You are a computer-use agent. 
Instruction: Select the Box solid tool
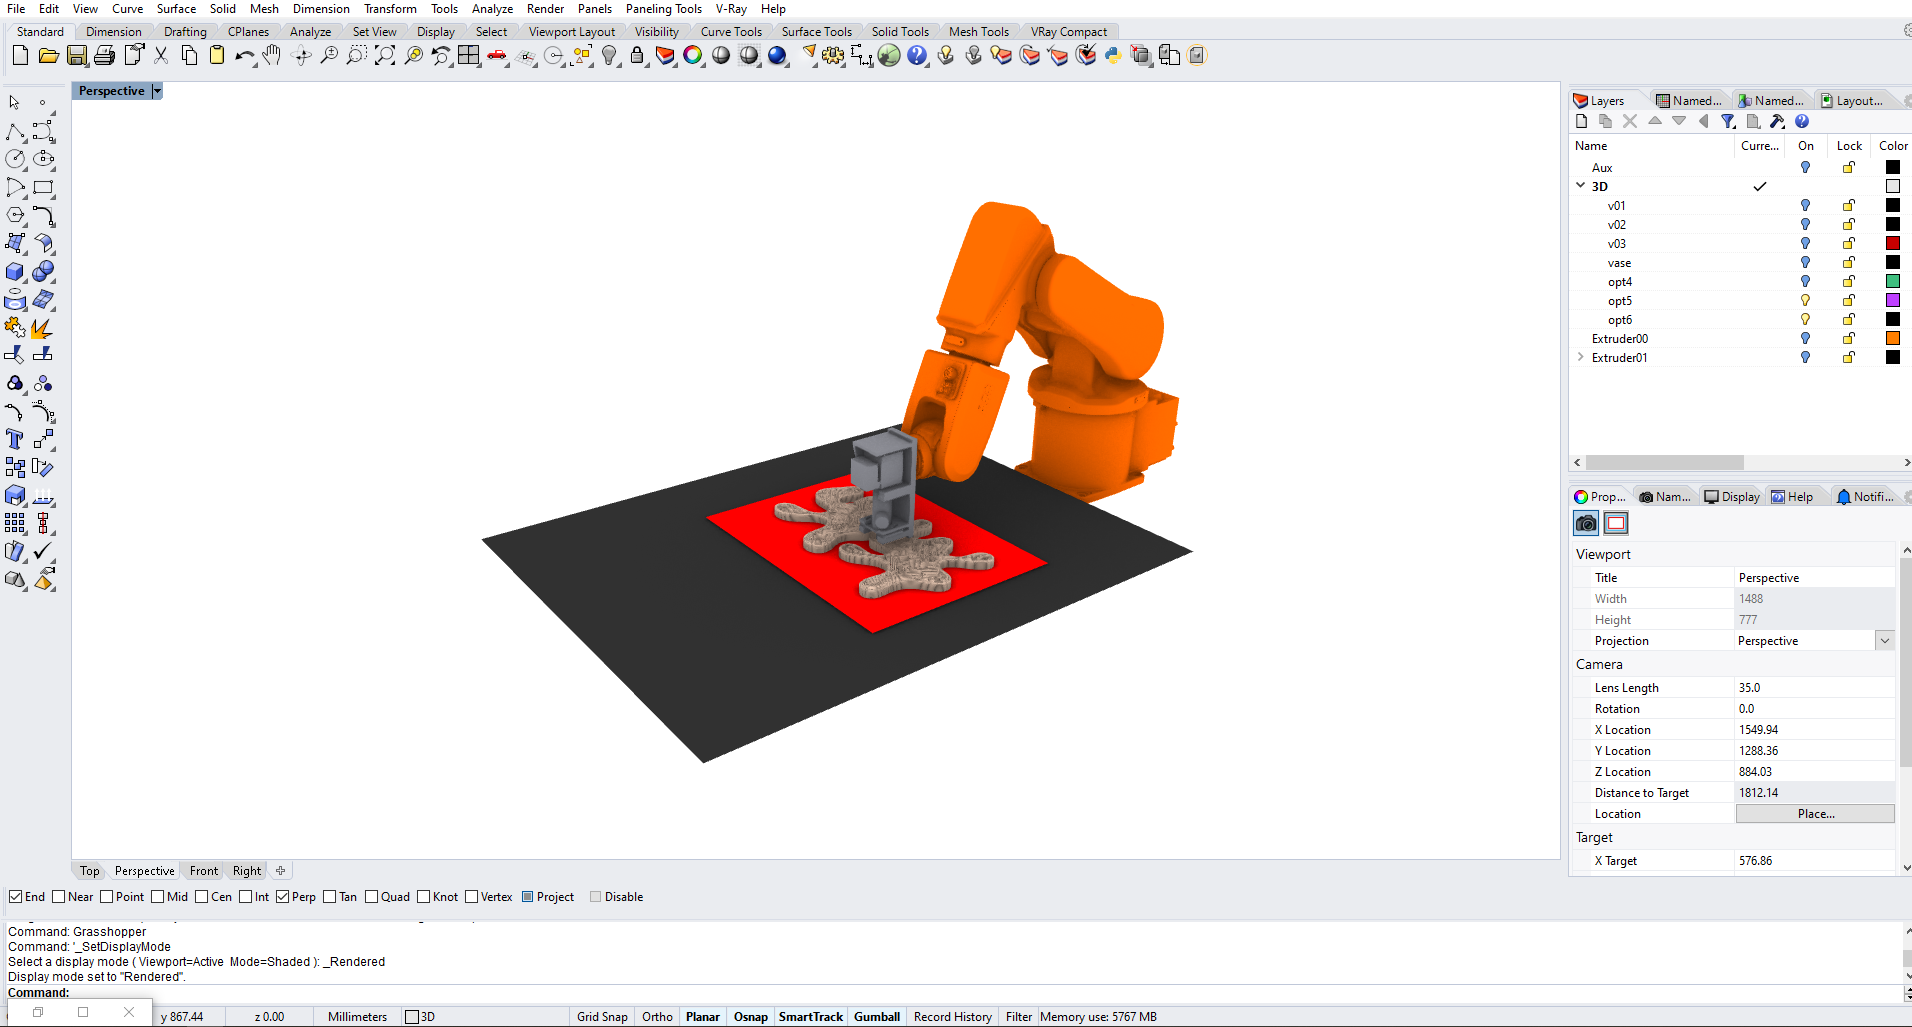[15, 272]
